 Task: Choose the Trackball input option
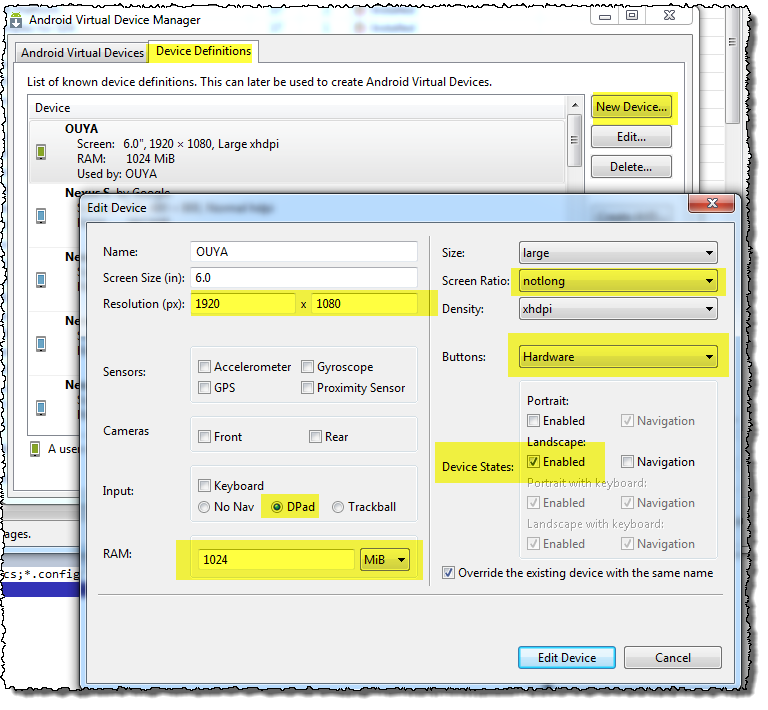pos(338,507)
